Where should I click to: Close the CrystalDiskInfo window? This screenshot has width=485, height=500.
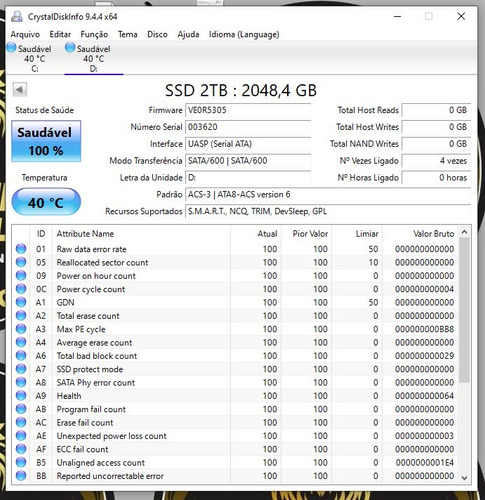click(x=461, y=16)
